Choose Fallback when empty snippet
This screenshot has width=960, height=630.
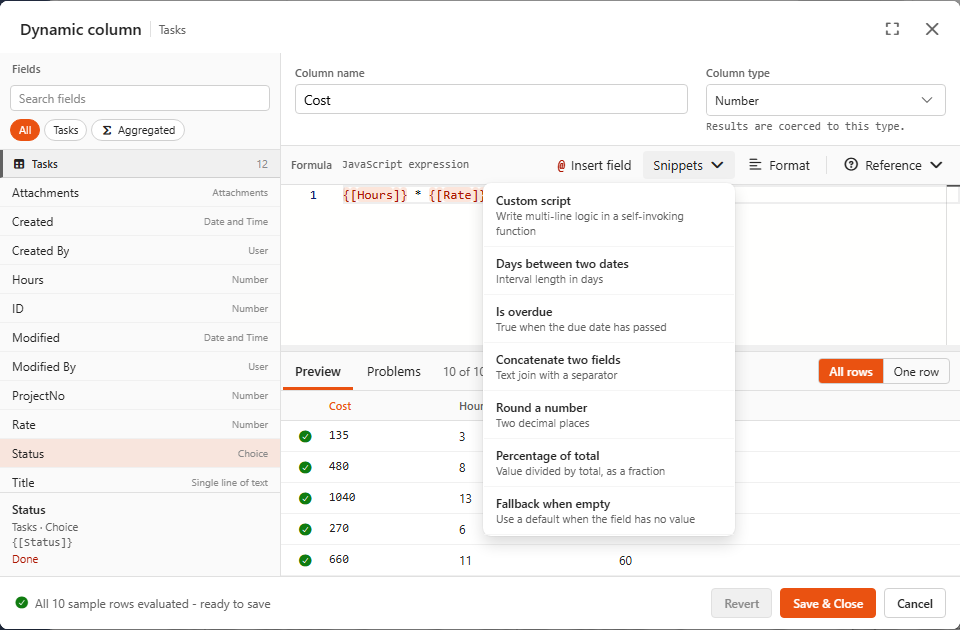point(609,511)
